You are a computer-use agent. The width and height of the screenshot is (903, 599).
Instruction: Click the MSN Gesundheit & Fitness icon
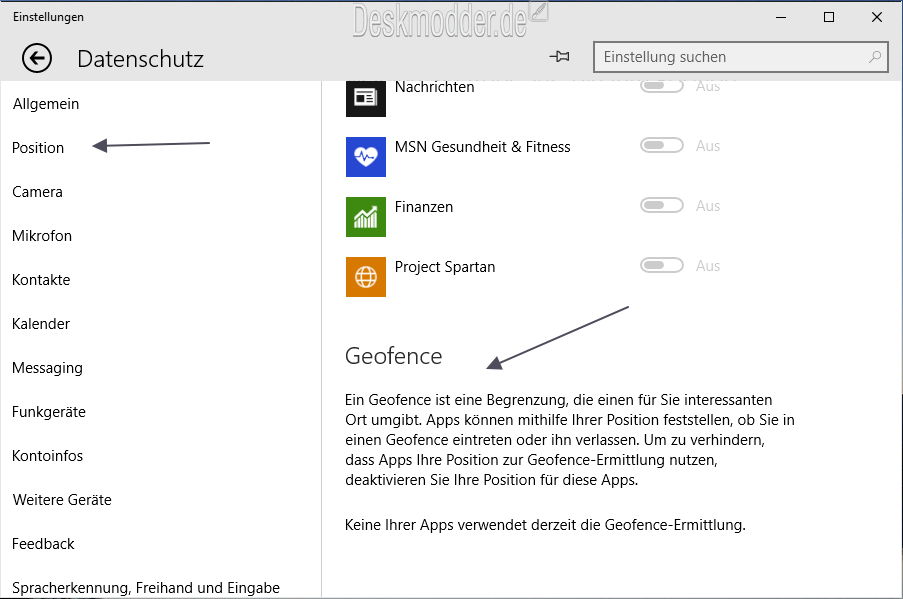point(365,157)
